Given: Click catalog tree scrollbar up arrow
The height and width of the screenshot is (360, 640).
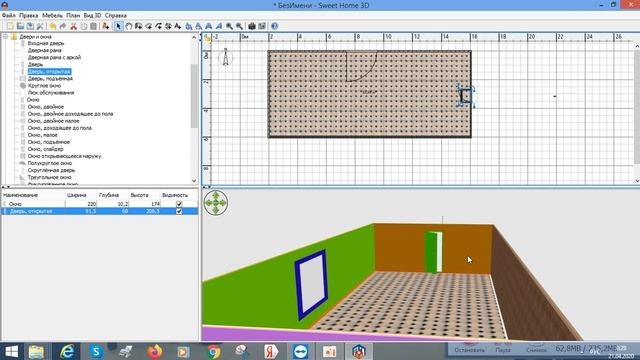Looking at the screenshot, I should [x=194, y=37].
